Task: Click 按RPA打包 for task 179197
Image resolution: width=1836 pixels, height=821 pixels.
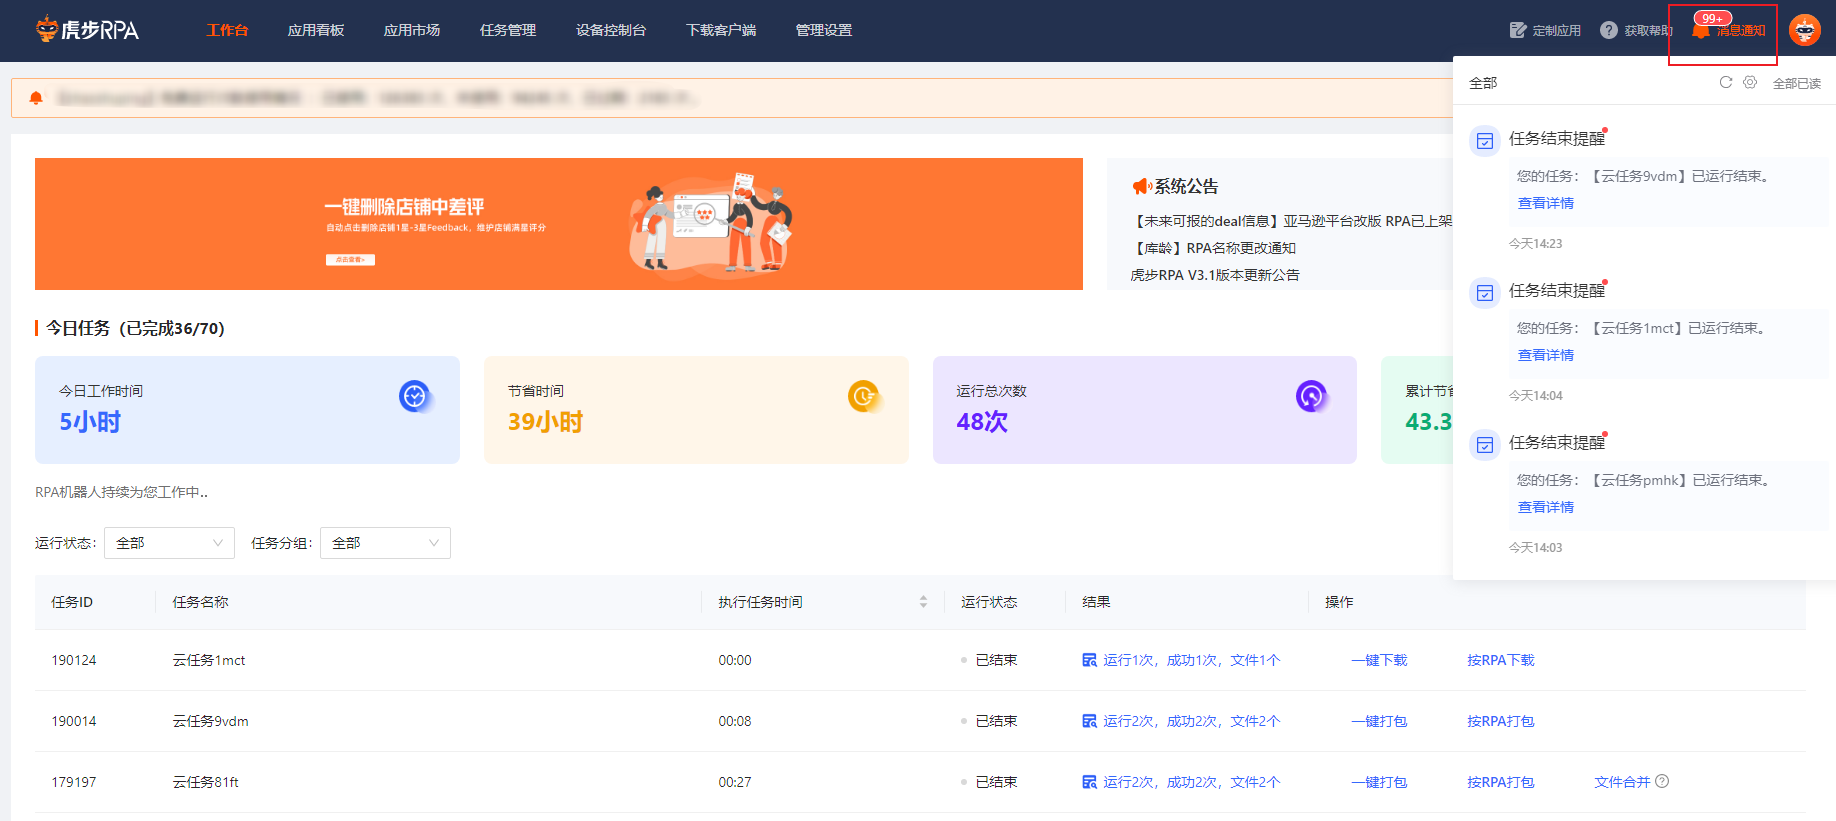Action: [1501, 782]
